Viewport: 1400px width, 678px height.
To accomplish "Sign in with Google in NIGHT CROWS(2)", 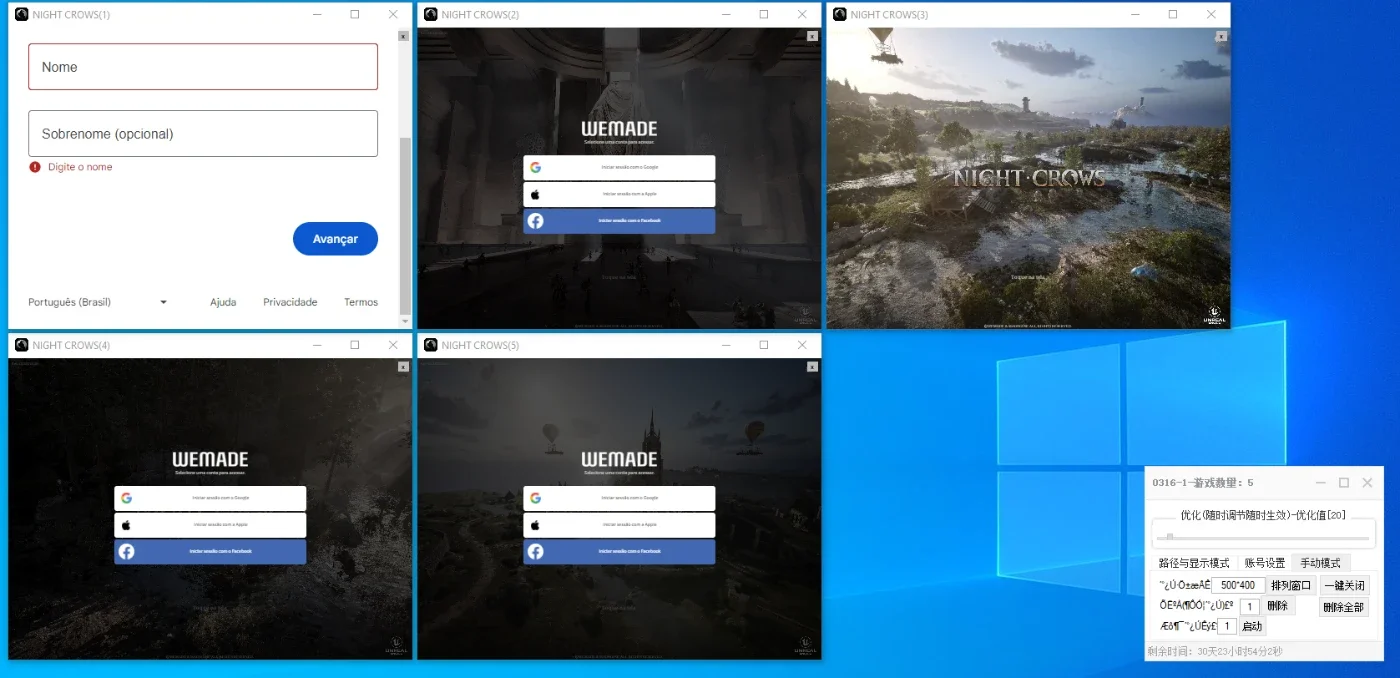I will click(619, 167).
